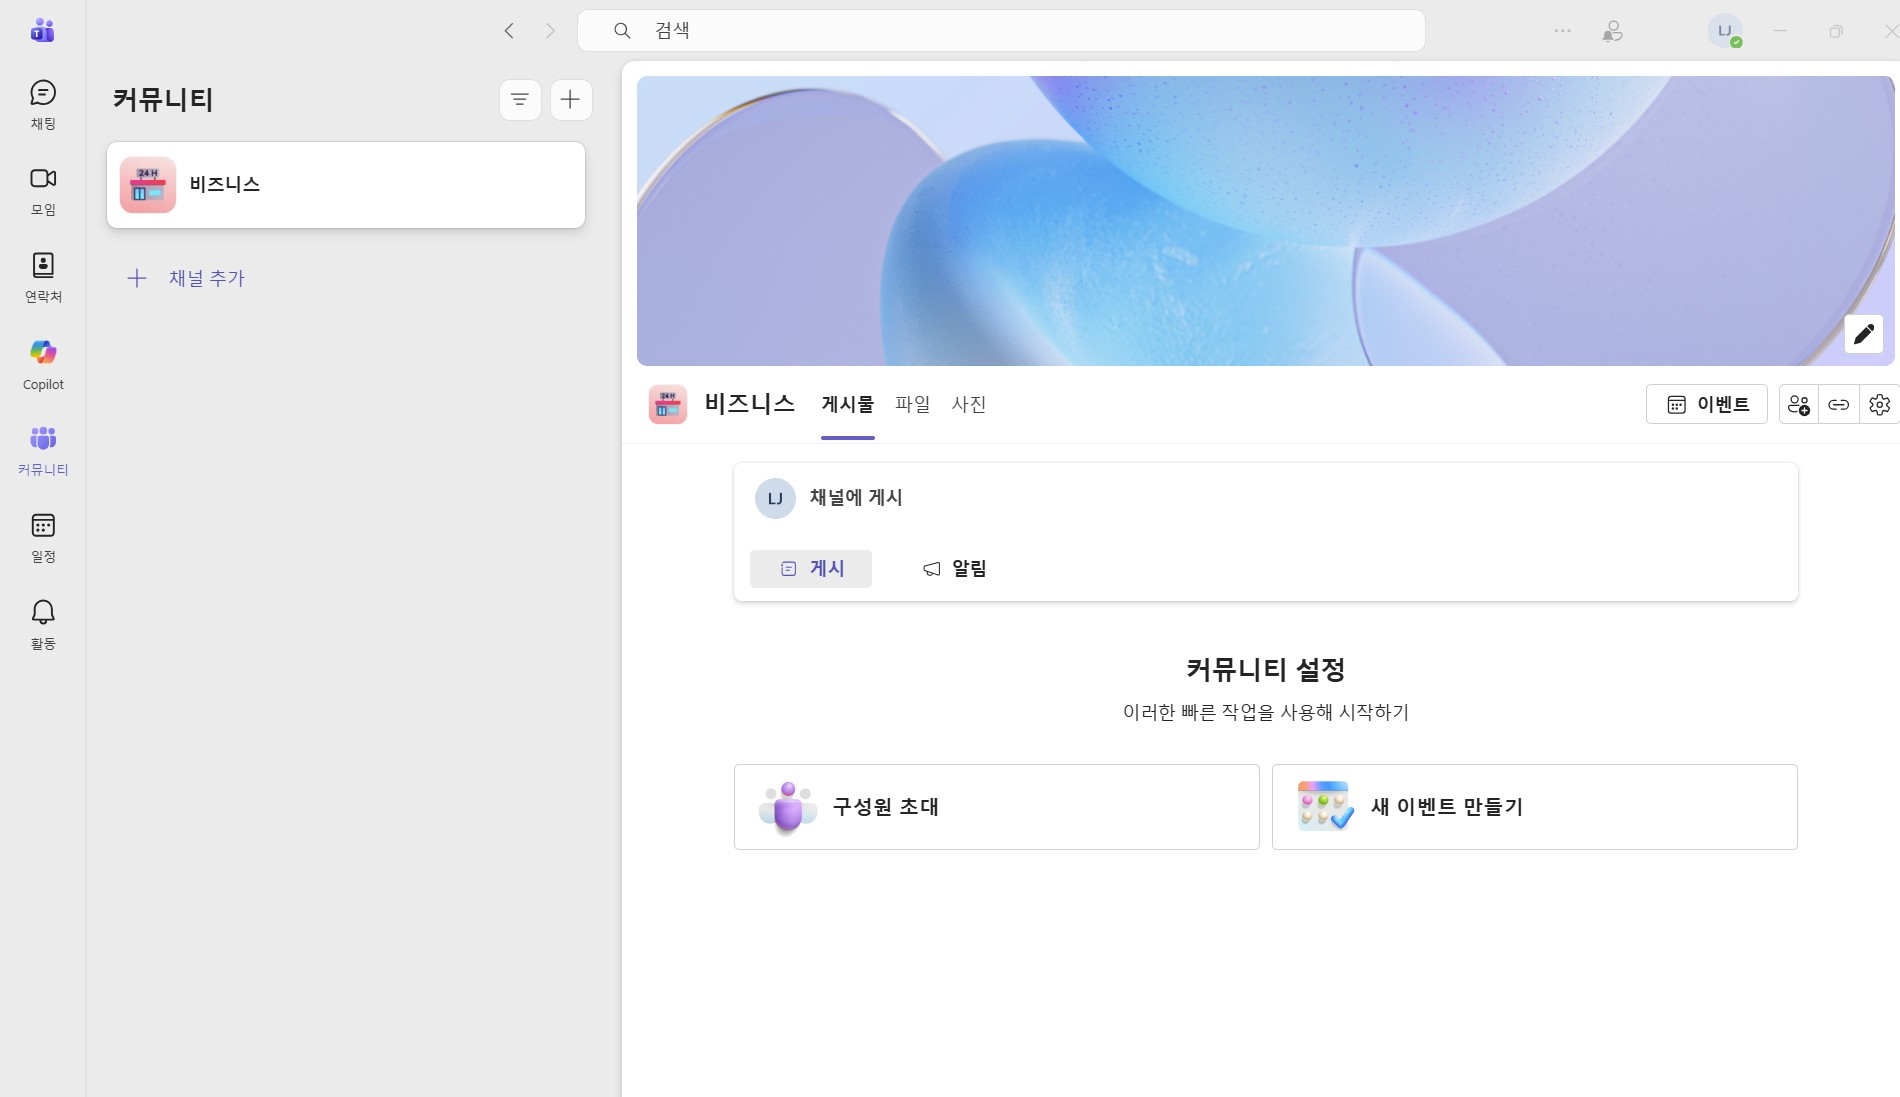The width and height of the screenshot is (1900, 1097).
Task: Switch to the 파일 tab
Action: click(x=913, y=404)
